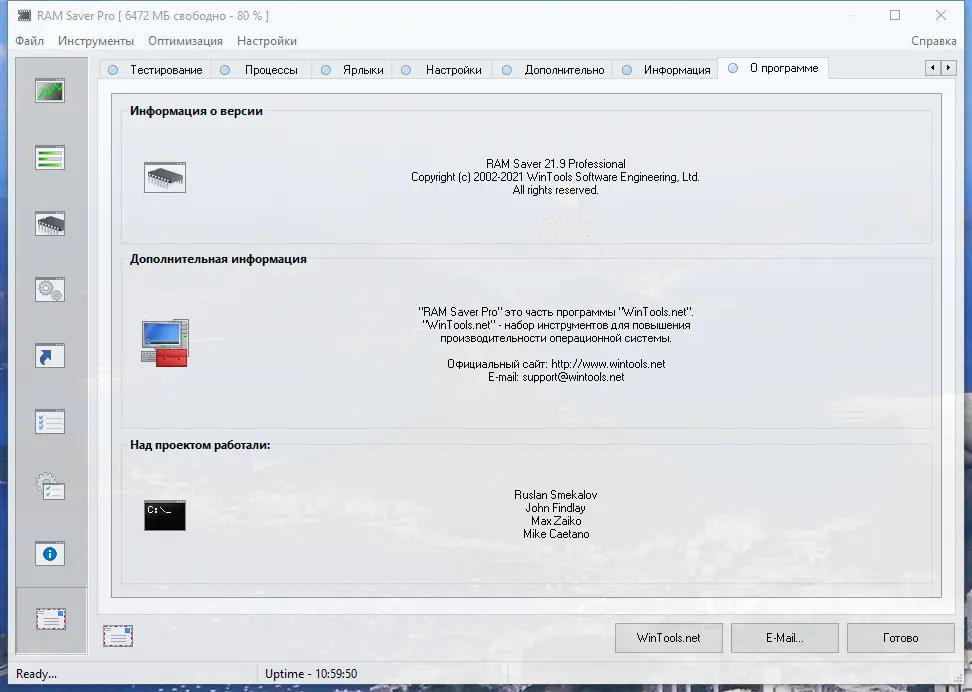Click the RAM chip icon in the sidebar

coord(50,222)
